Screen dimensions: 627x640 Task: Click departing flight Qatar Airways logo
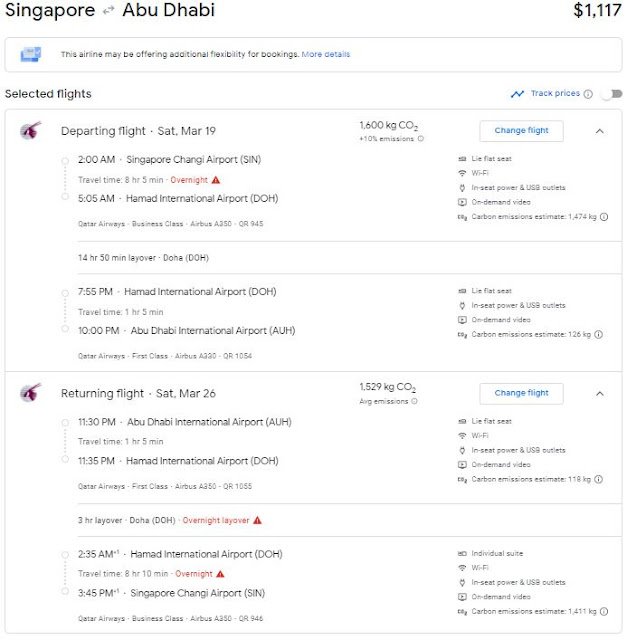pyautogui.click(x=31, y=131)
